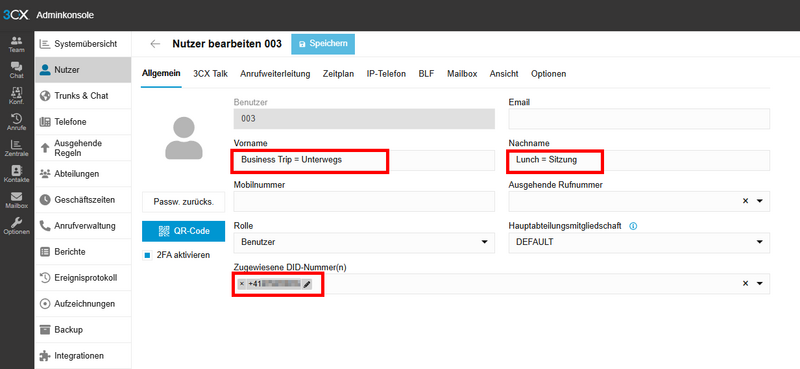Go back using the left arrow
Screen dimensions: 800x369
(155, 44)
